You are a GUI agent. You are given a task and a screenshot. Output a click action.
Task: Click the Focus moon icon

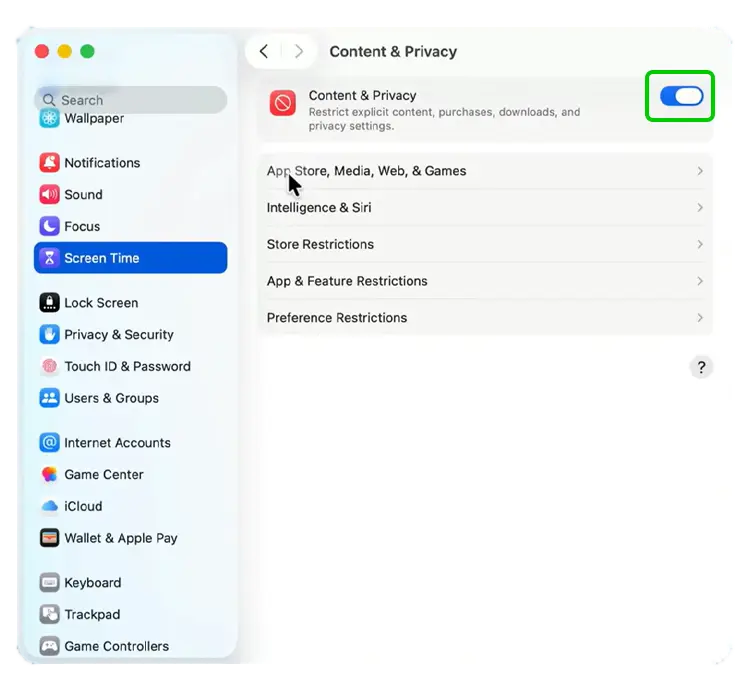[49, 227]
